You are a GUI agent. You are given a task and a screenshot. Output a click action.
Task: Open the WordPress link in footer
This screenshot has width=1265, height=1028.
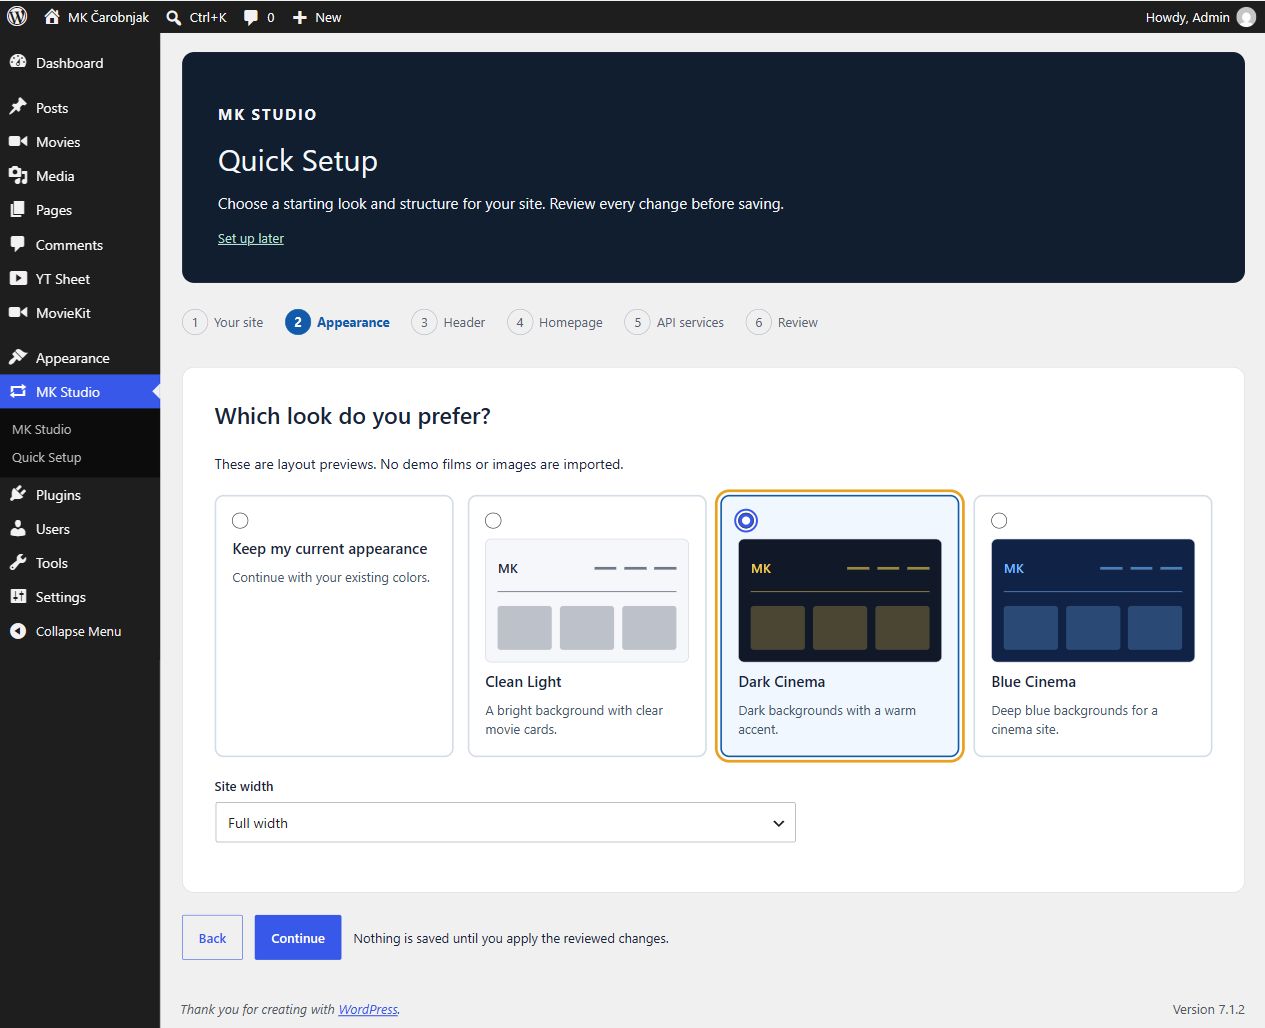click(x=368, y=1009)
